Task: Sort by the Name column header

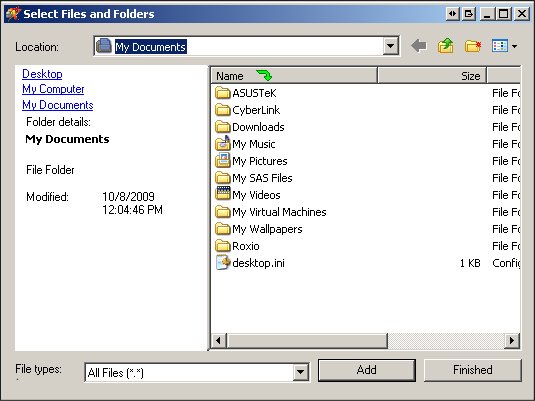Action: coord(294,75)
